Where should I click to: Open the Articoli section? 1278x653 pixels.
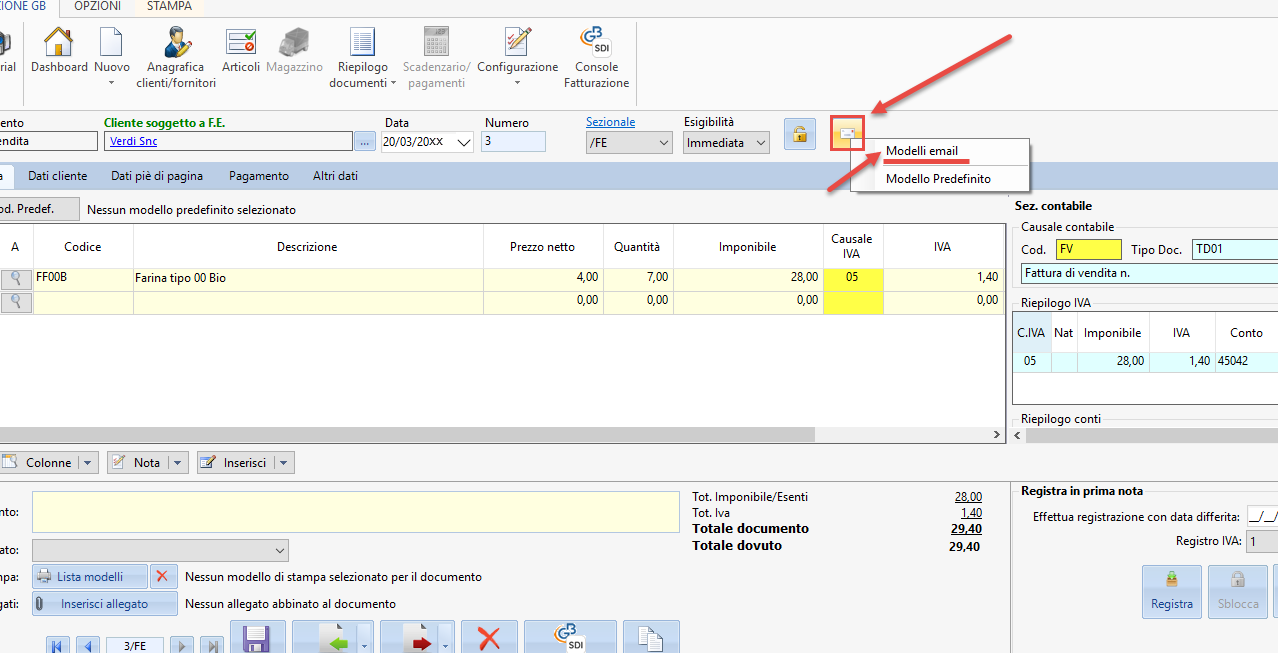[x=241, y=50]
